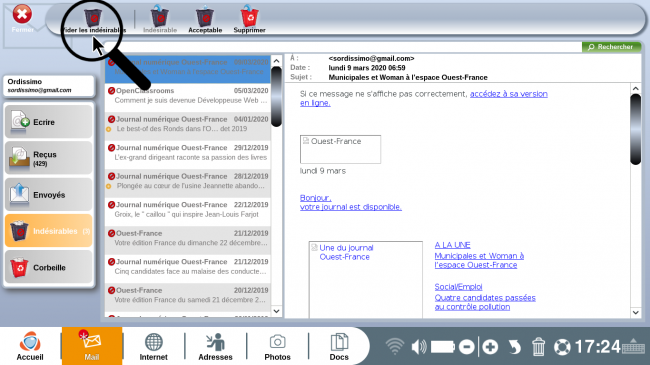Image resolution: width=650 pixels, height=365 pixels.
Task: Open the 'accédez à sa version en ligne' link
Action: pos(424,98)
